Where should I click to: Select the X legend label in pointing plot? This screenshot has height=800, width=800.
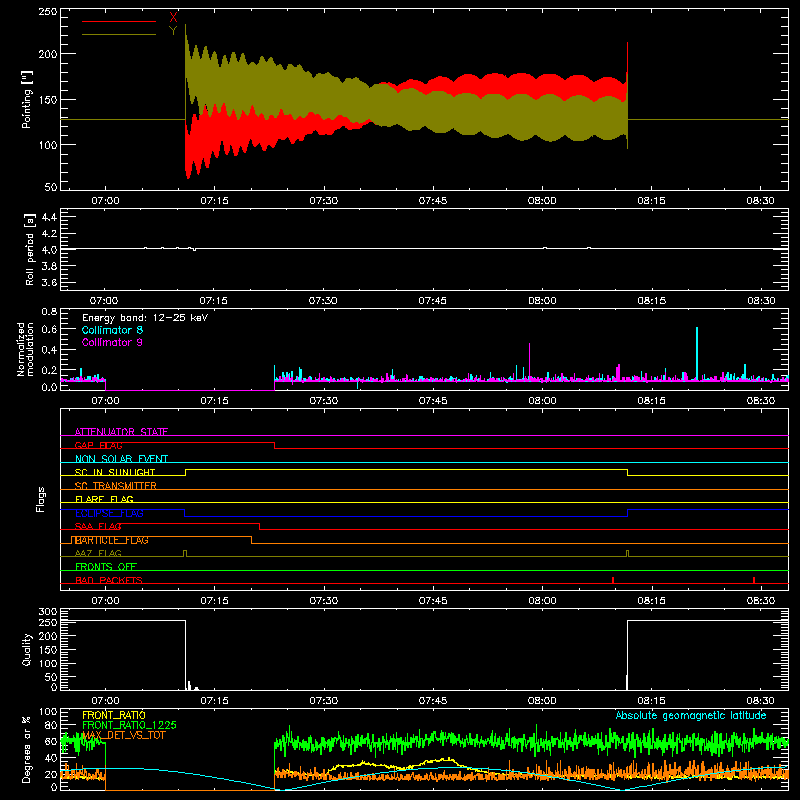(173, 18)
